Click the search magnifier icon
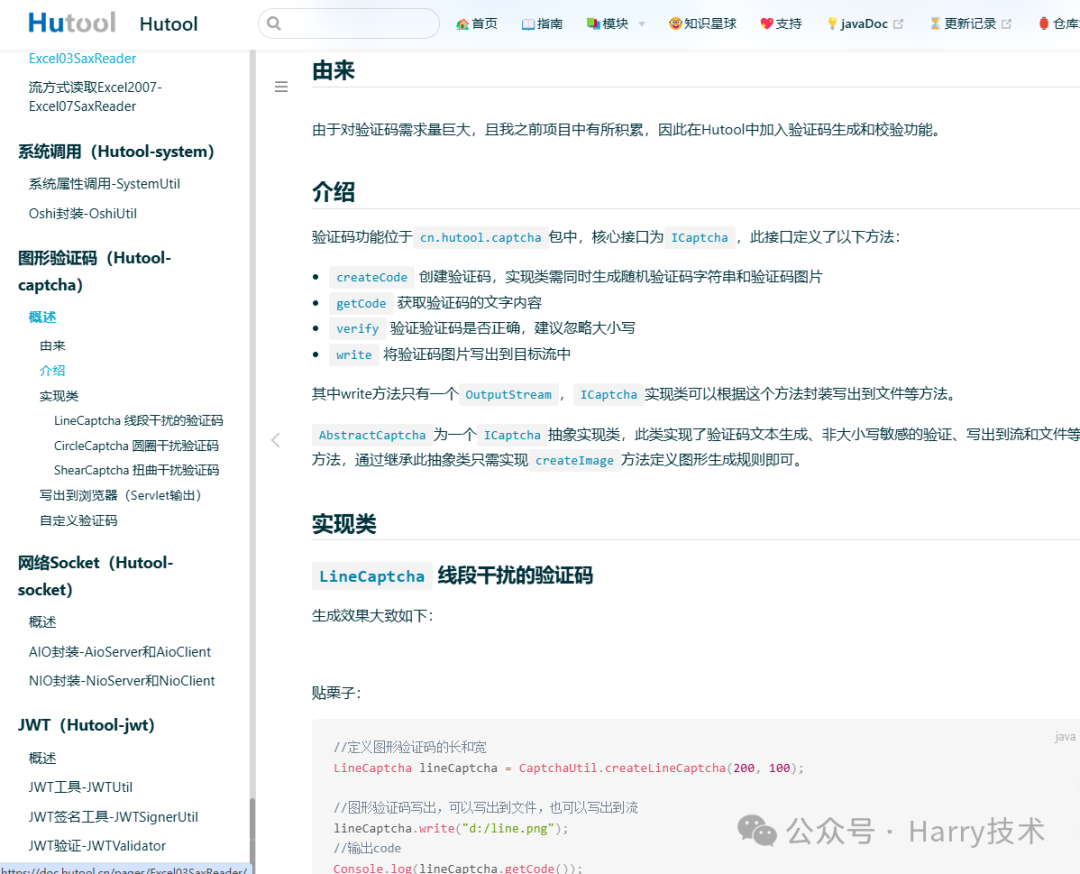Screen dimensions: 1080x874 273,23
